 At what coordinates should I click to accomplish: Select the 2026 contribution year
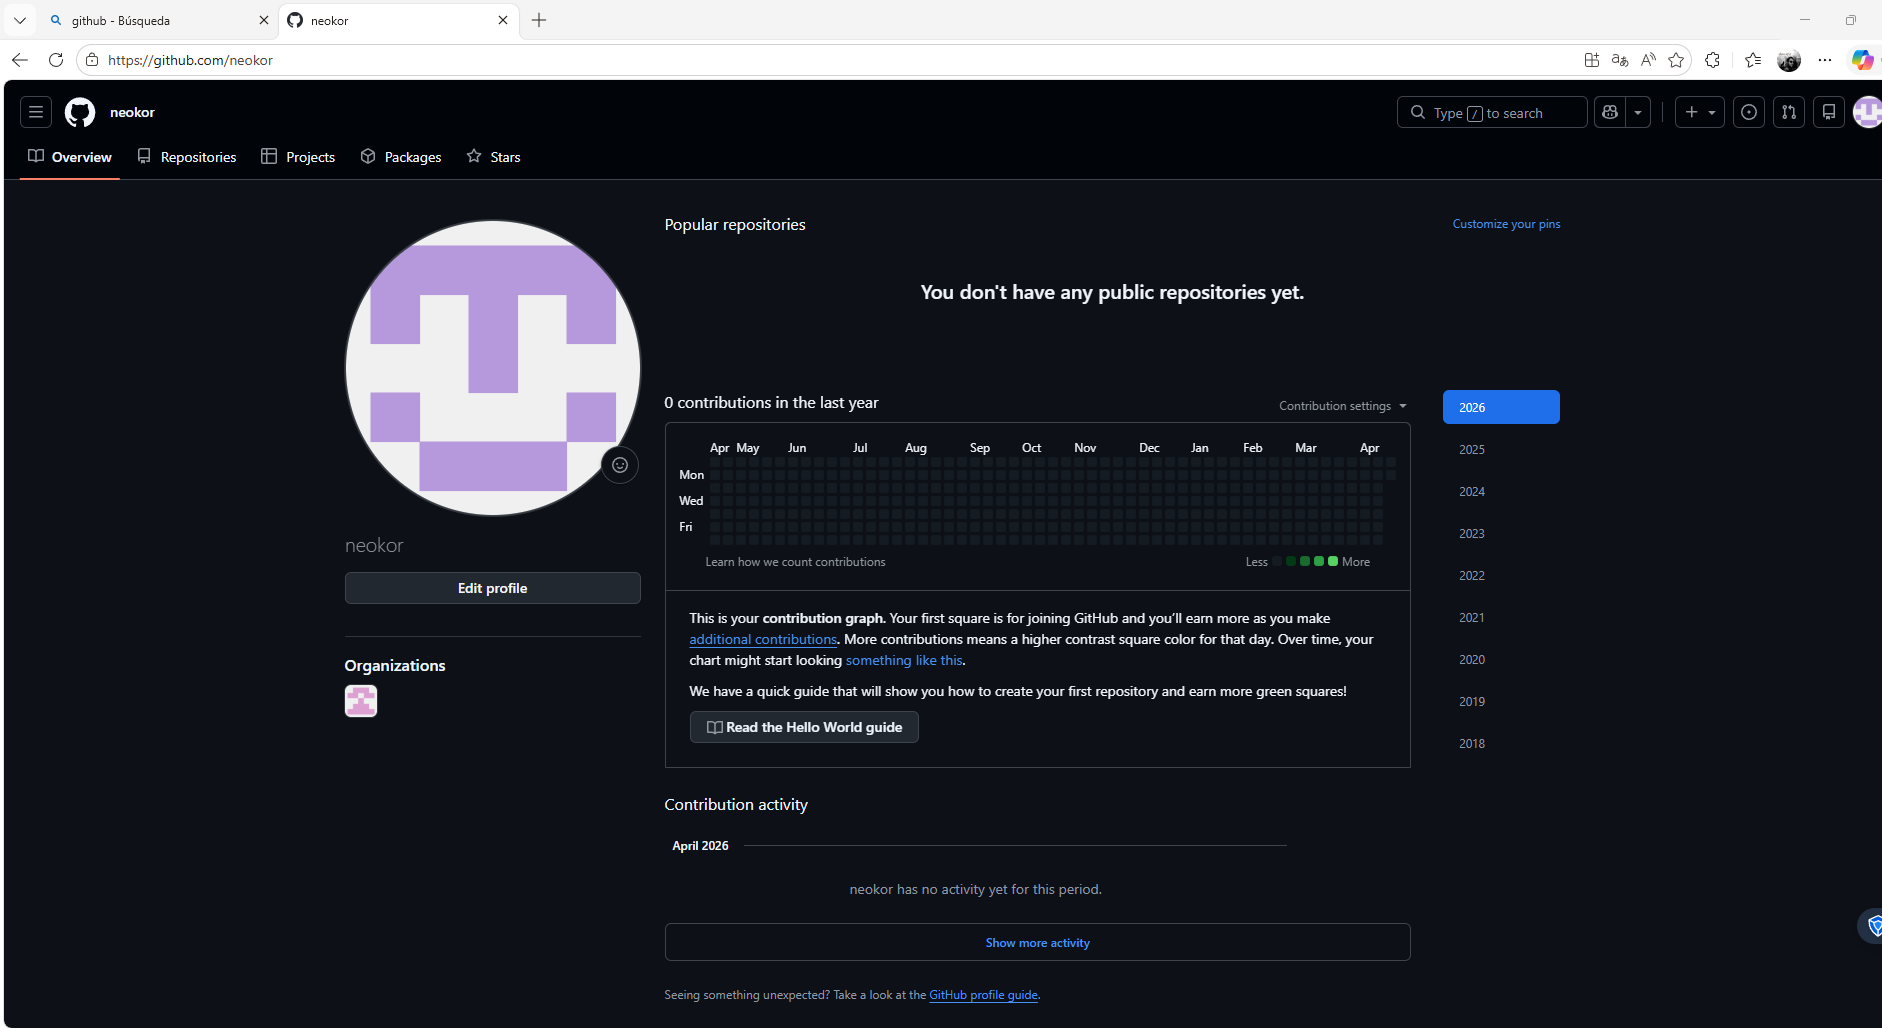(x=1501, y=407)
